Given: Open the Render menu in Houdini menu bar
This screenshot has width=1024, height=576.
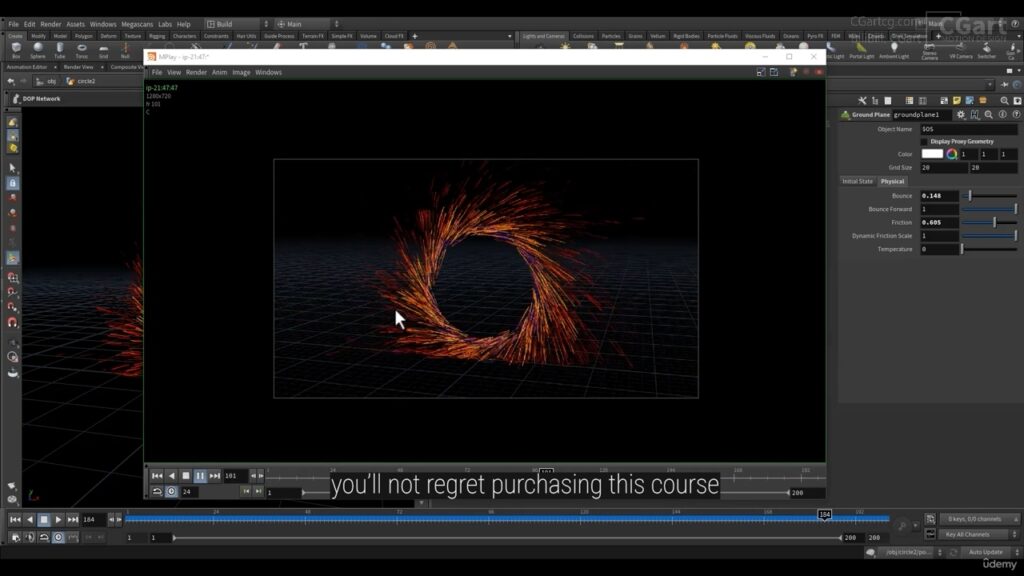Looking at the screenshot, I should pyautogui.click(x=50, y=24).
